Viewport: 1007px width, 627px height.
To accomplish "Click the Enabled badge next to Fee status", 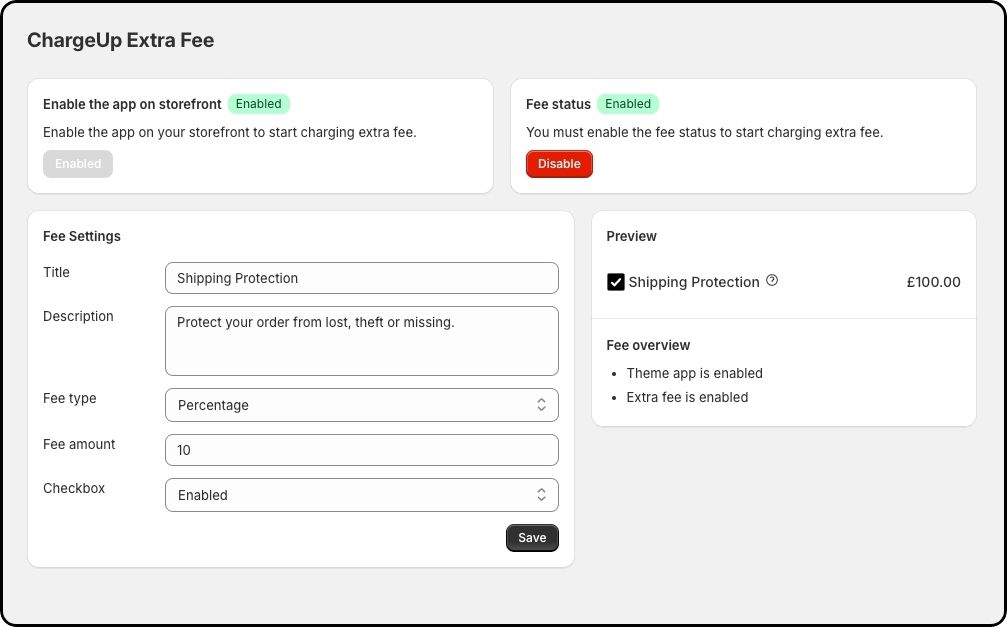I will click(628, 103).
